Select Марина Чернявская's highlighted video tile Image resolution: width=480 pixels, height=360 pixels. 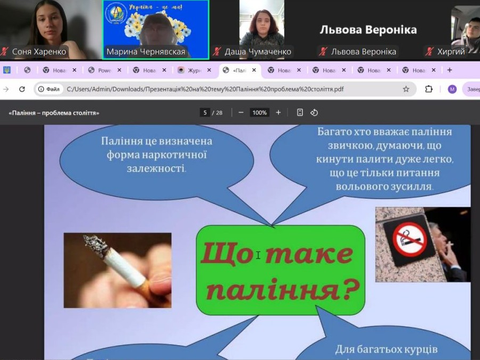click(x=156, y=29)
